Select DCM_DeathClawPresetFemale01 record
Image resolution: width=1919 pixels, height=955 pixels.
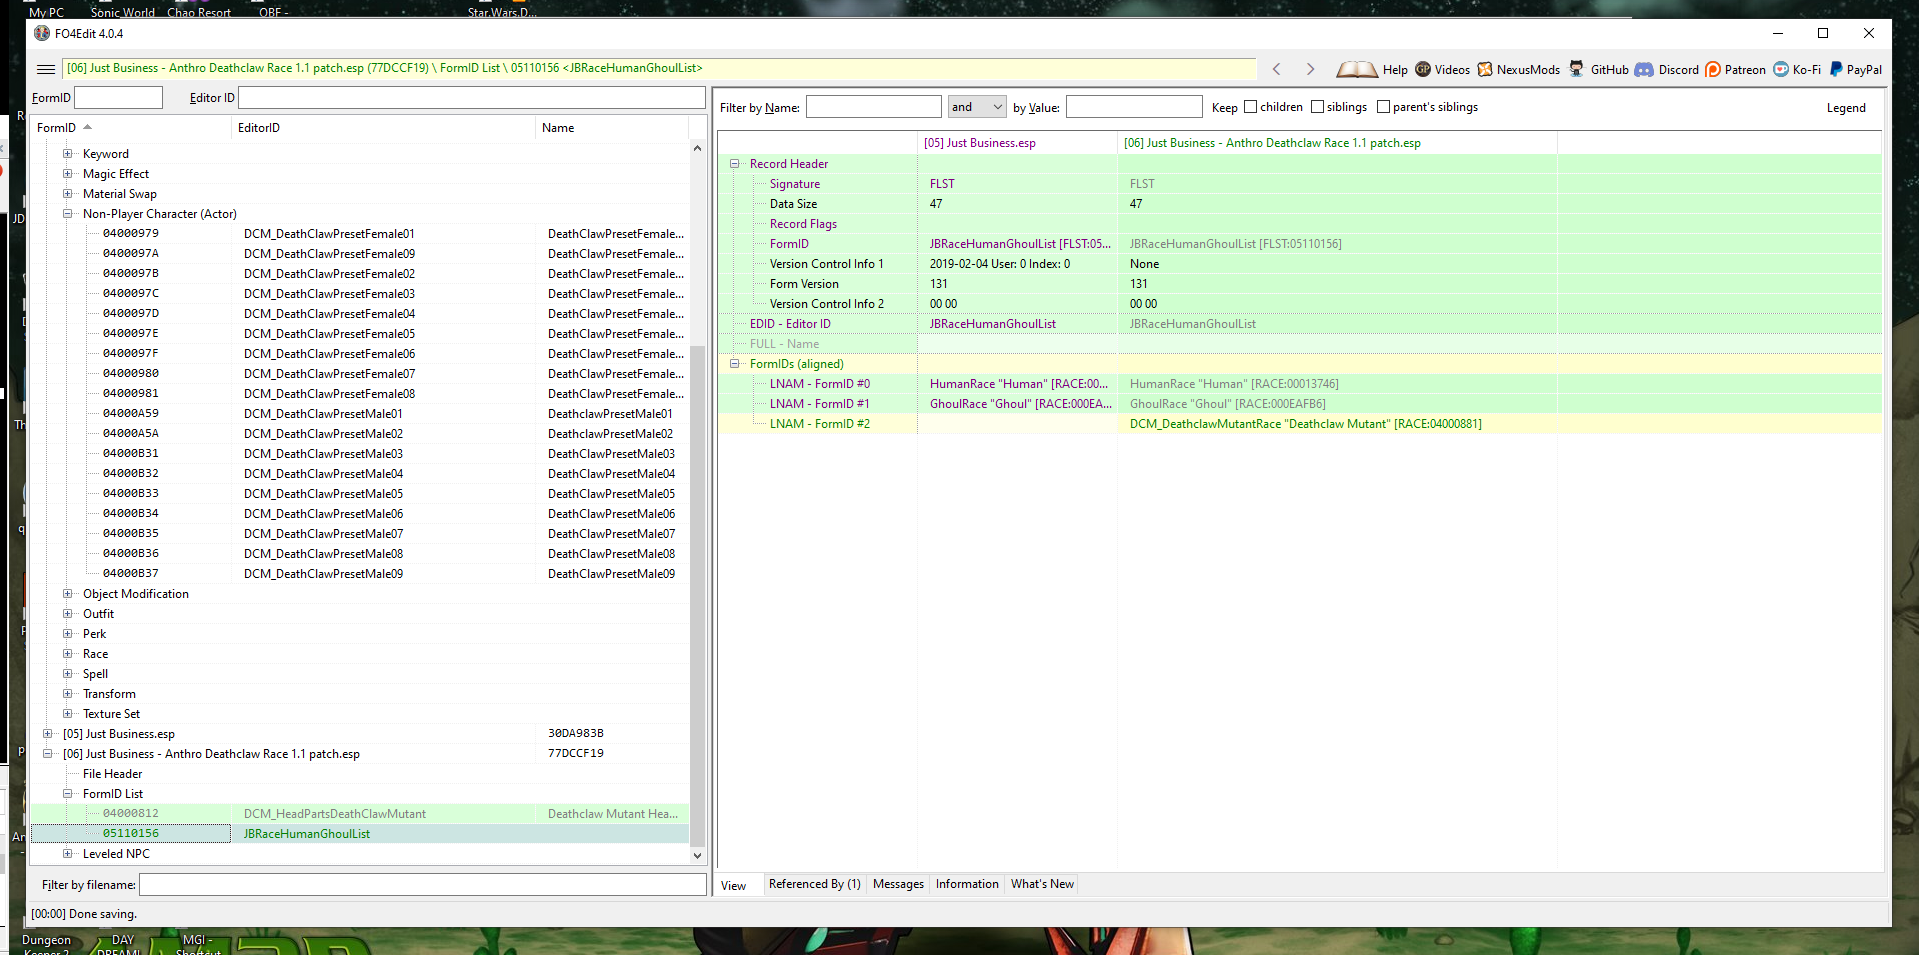click(x=360, y=234)
